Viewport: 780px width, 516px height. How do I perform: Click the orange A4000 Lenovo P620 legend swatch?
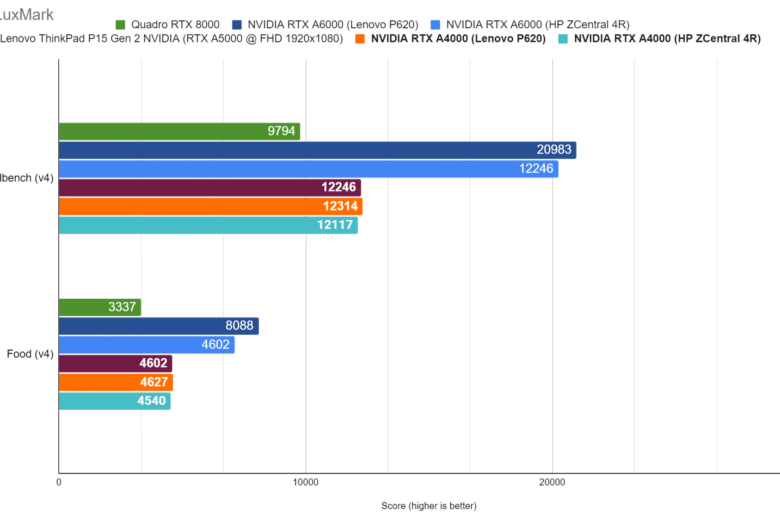(360, 39)
